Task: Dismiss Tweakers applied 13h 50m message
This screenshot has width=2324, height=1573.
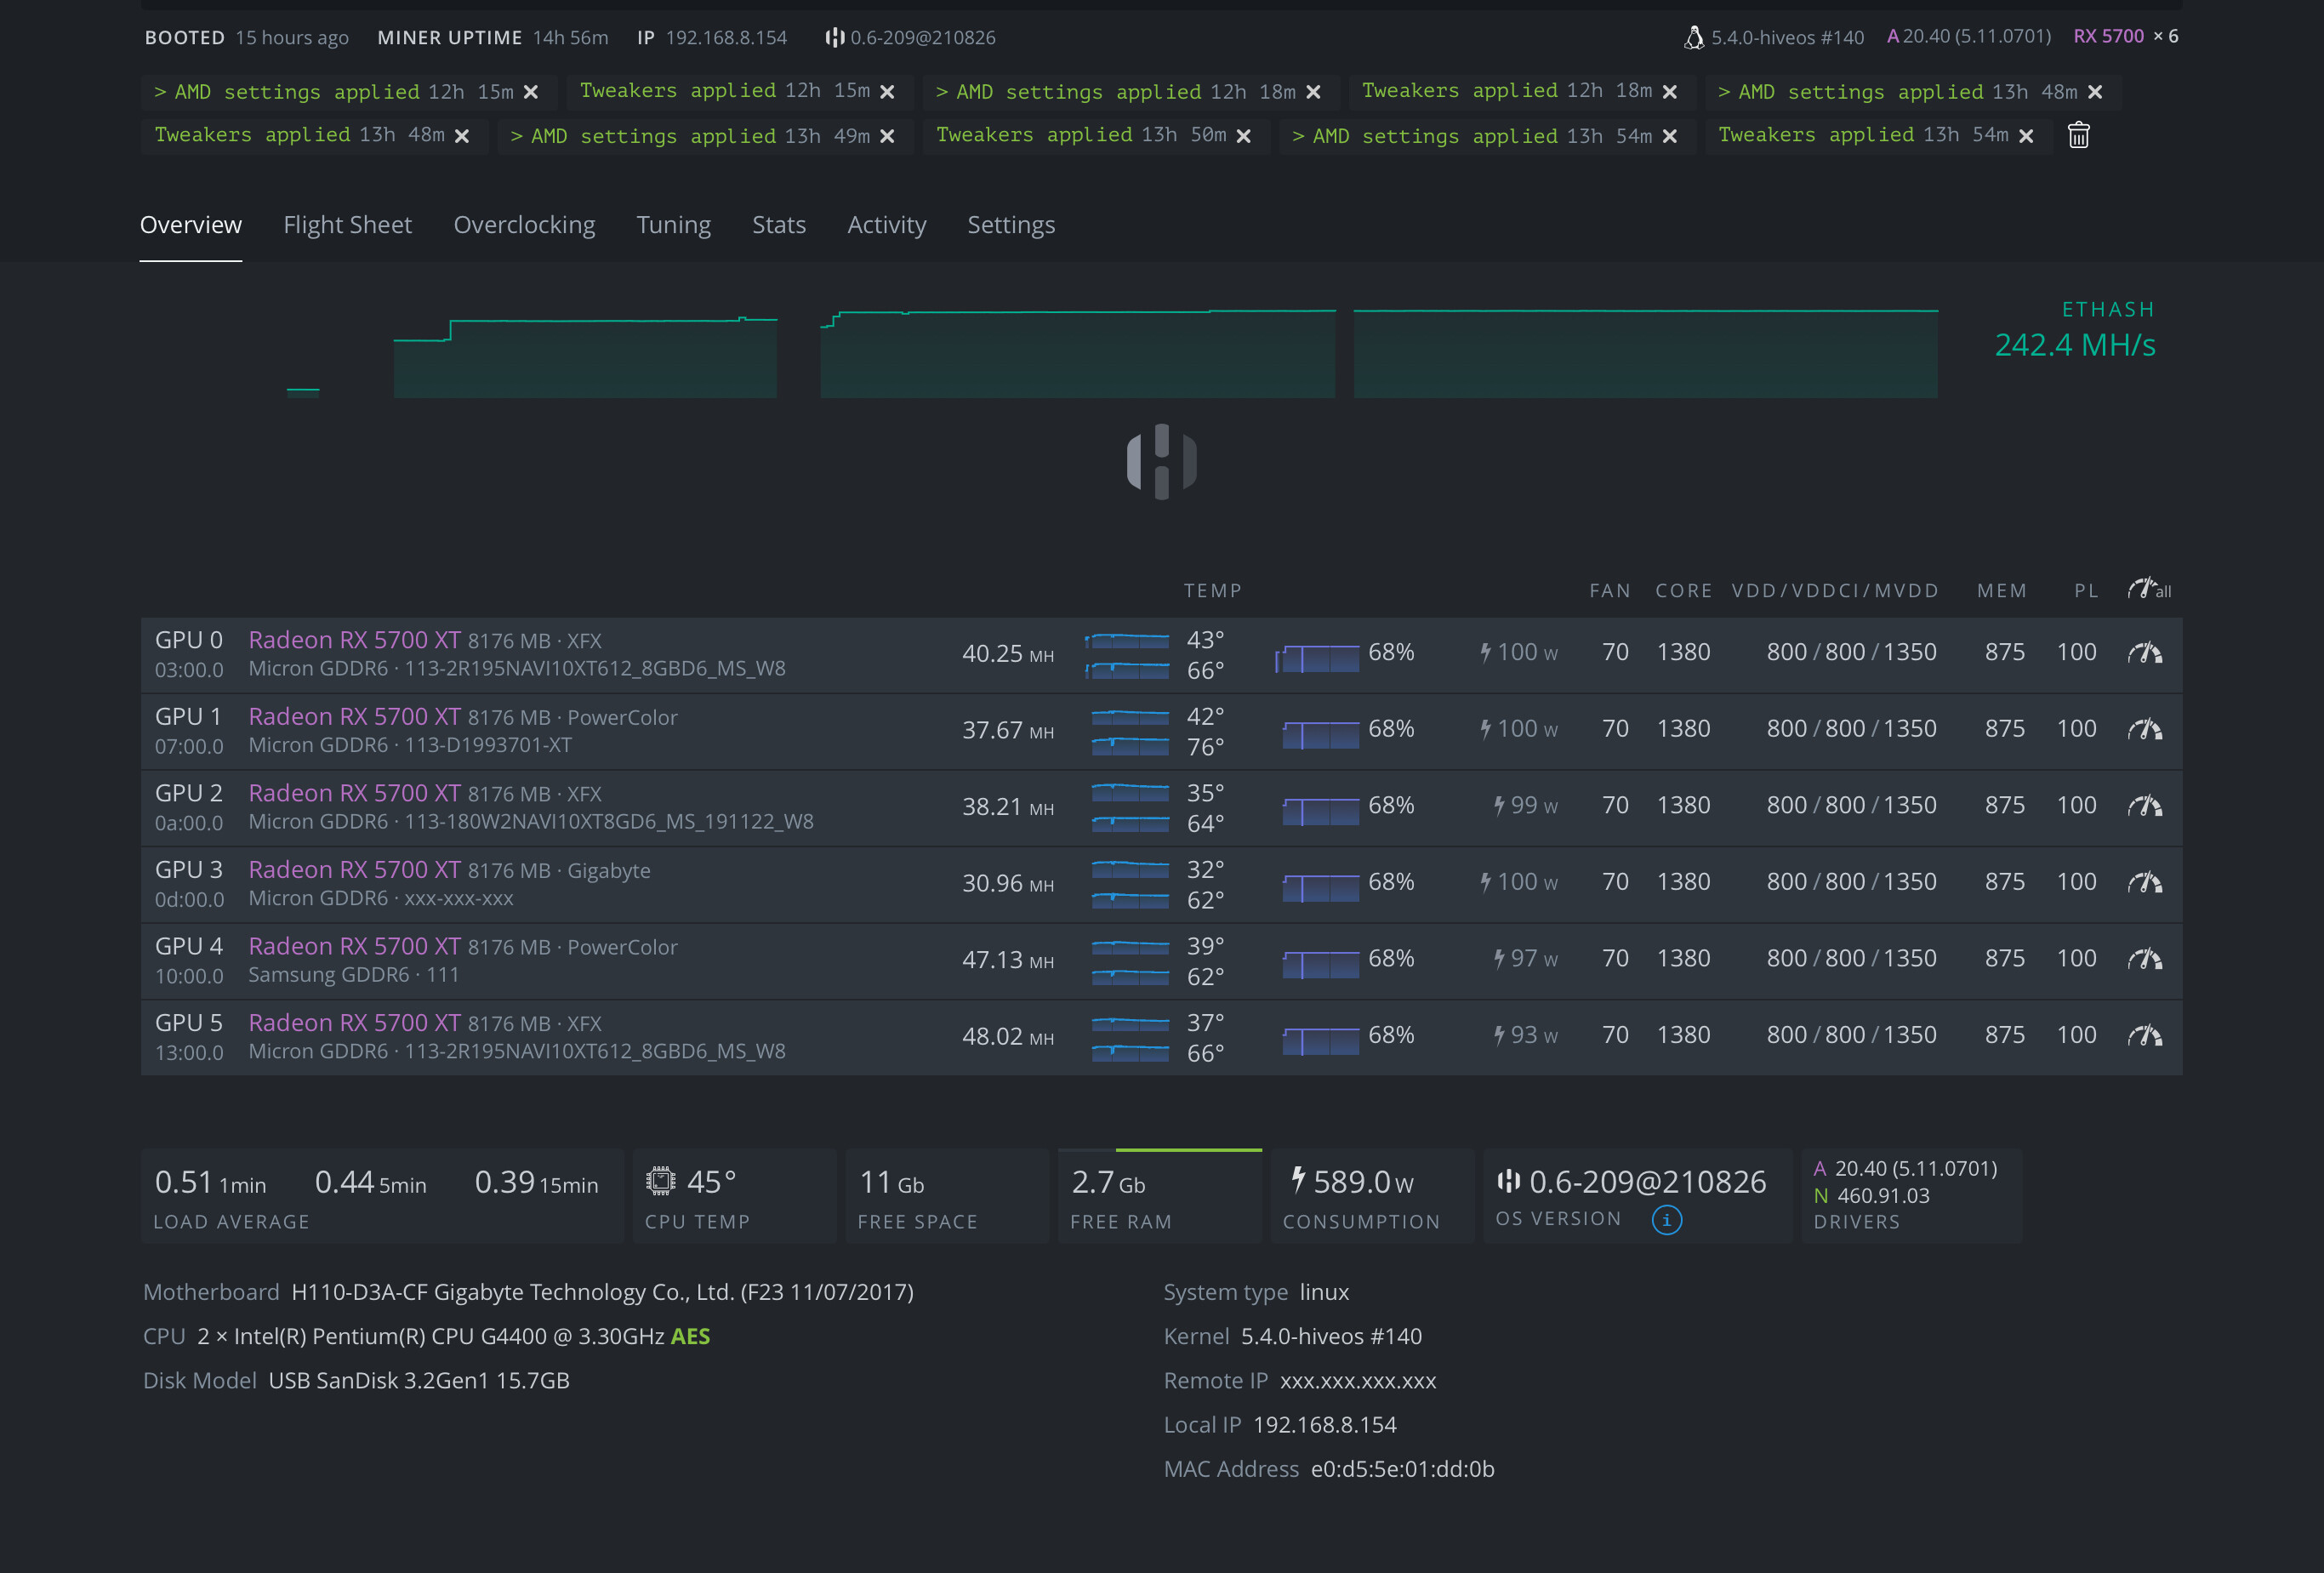Action: [1243, 136]
